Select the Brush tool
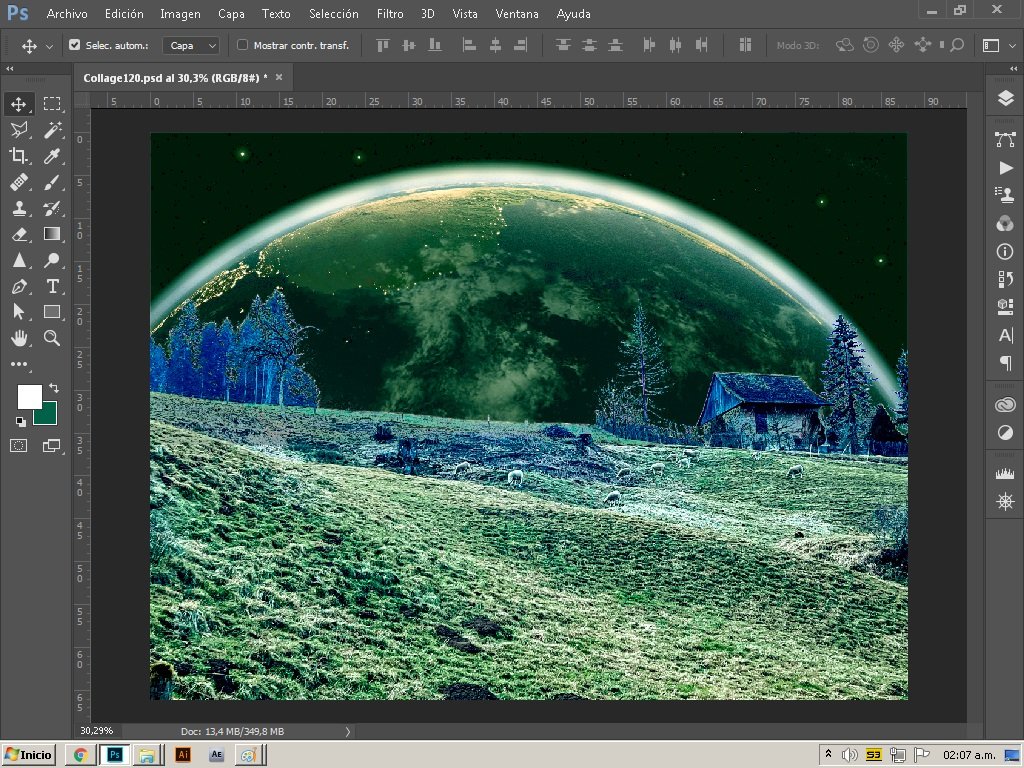The height and width of the screenshot is (768, 1024). pyautogui.click(x=52, y=182)
